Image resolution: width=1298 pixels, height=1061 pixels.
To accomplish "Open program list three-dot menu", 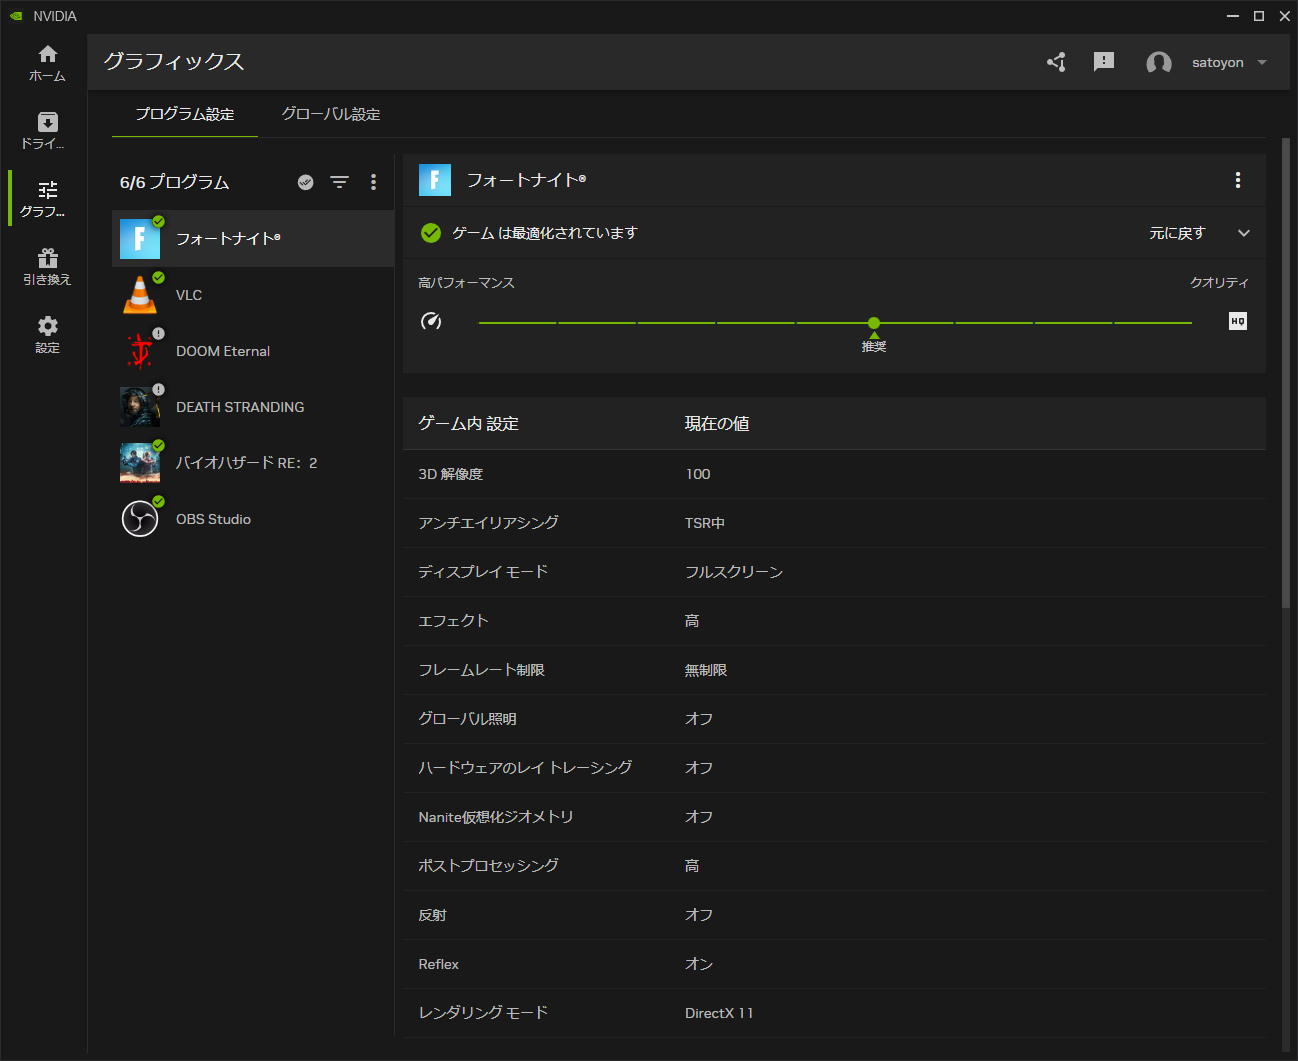I will 374,182.
